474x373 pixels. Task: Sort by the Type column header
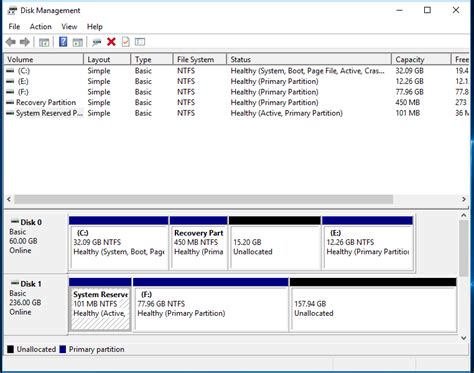(152, 59)
